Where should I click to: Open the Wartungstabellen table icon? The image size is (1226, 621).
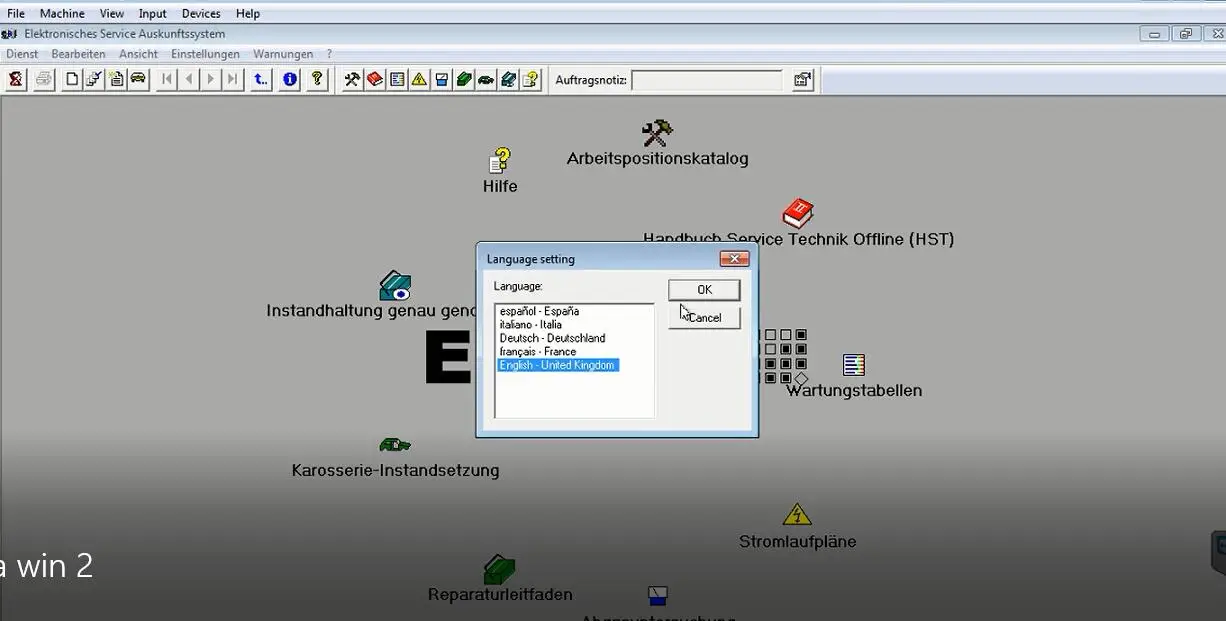pos(854,365)
